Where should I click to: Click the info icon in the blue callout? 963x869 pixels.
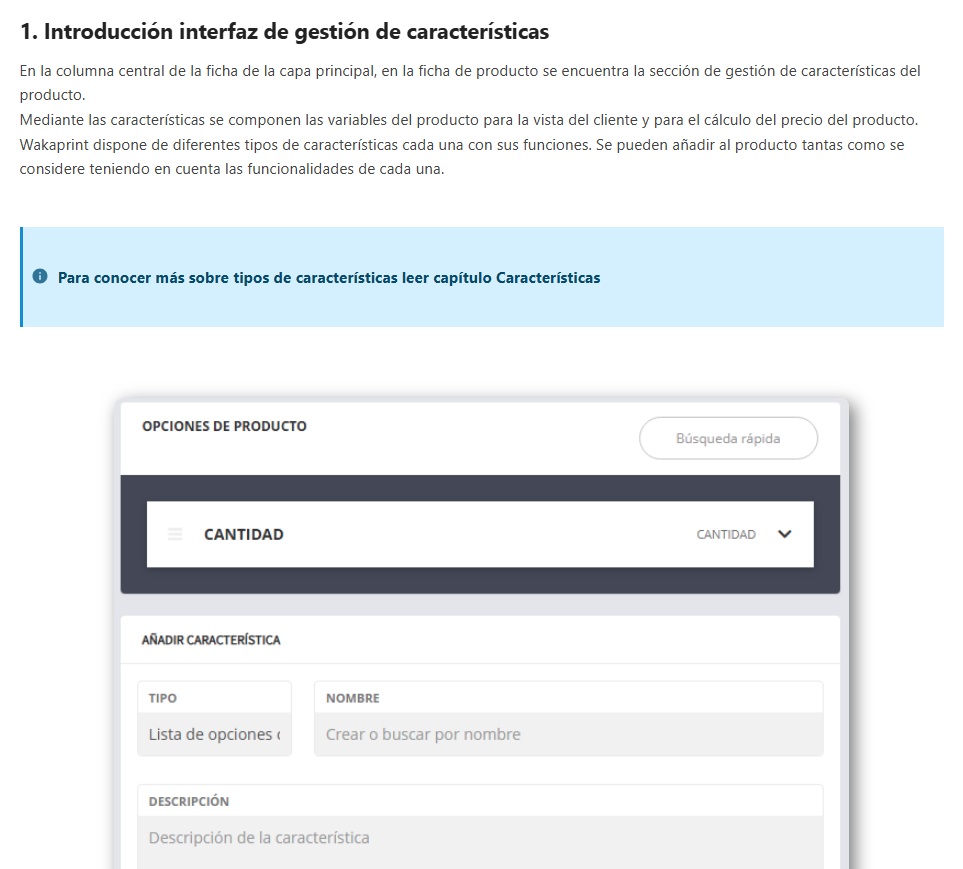click(40, 276)
